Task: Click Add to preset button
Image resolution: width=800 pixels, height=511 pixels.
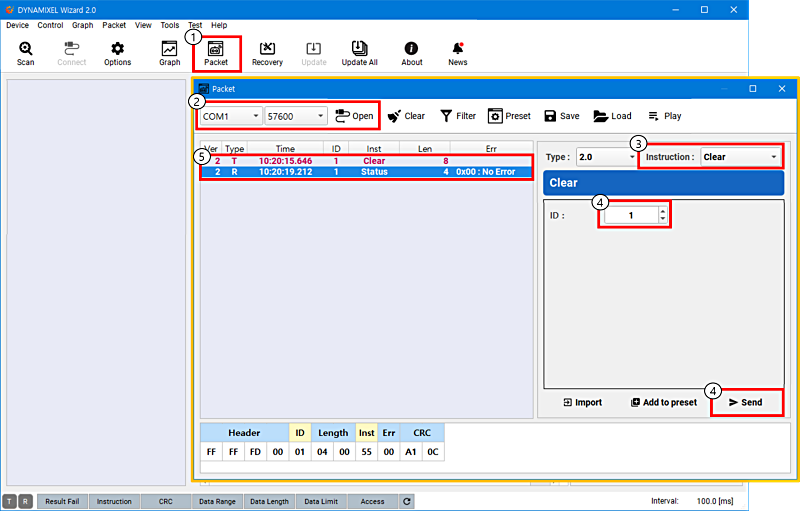Action: coord(664,402)
